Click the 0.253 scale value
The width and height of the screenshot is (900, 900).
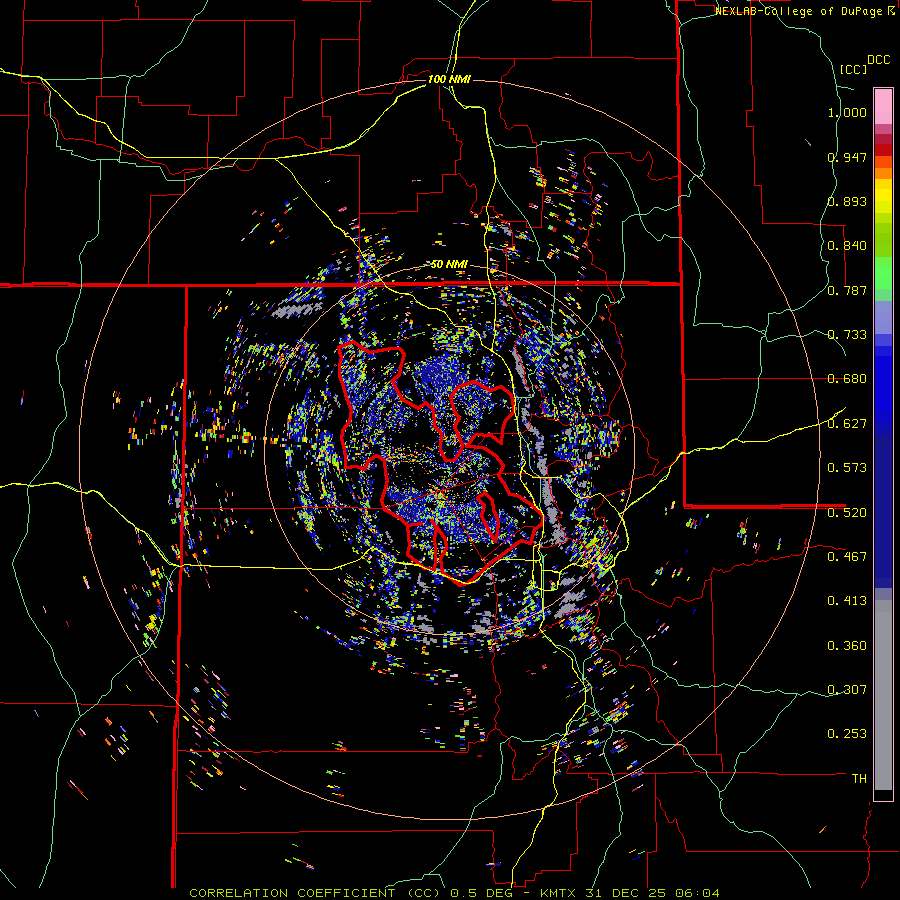pos(847,734)
